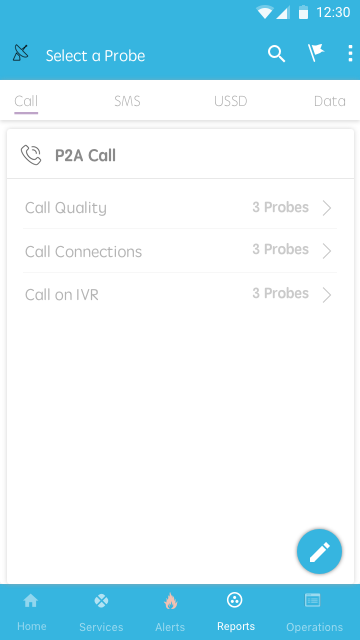
Task: Expand Call Quality chevron arrow
Action: (327, 208)
